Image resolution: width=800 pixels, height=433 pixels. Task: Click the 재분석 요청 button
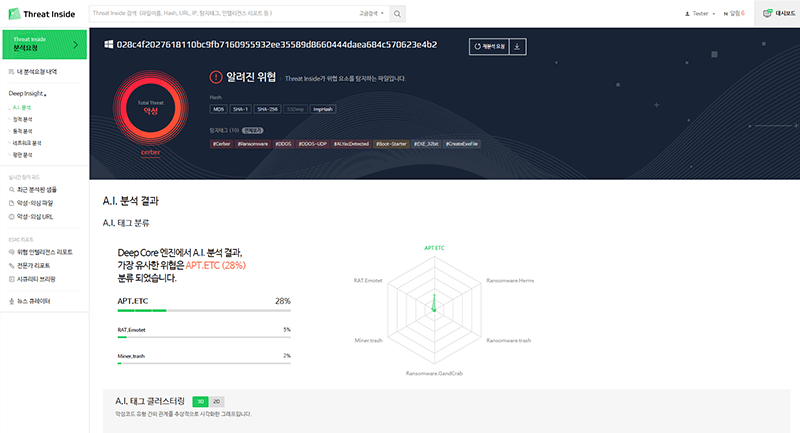click(488, 46)
